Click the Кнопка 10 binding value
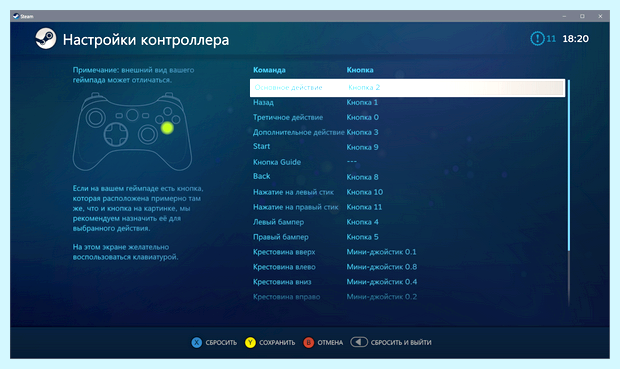 click(365, 192)
